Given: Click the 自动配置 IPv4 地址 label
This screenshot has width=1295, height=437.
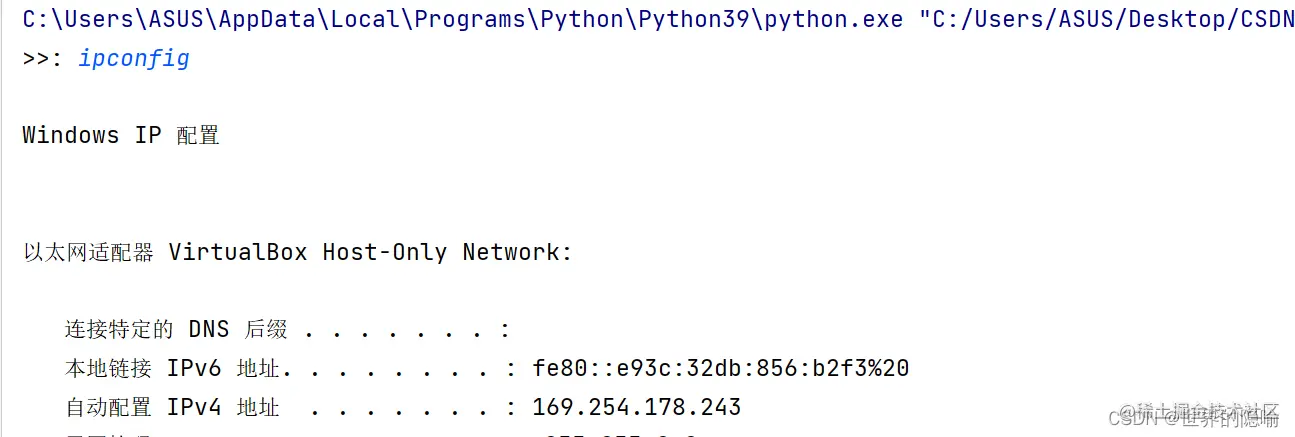Looking at the screenshot, I should pos(173,407).
